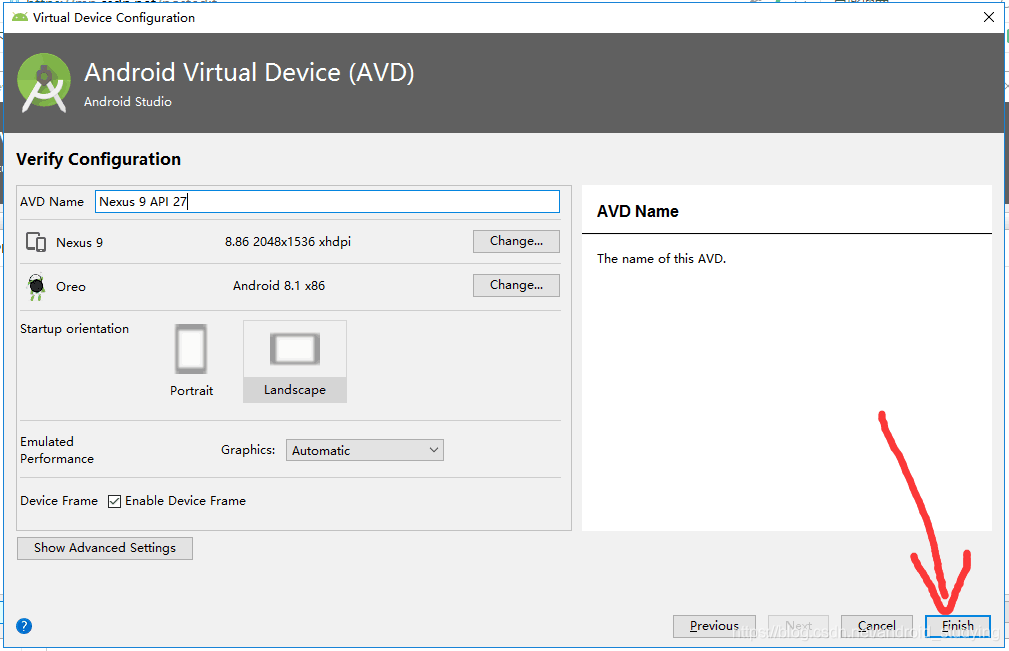The image size is (1009, 651).
Task: Click Change button for Nexus 9 device
Action: click(x=516, y=241)
